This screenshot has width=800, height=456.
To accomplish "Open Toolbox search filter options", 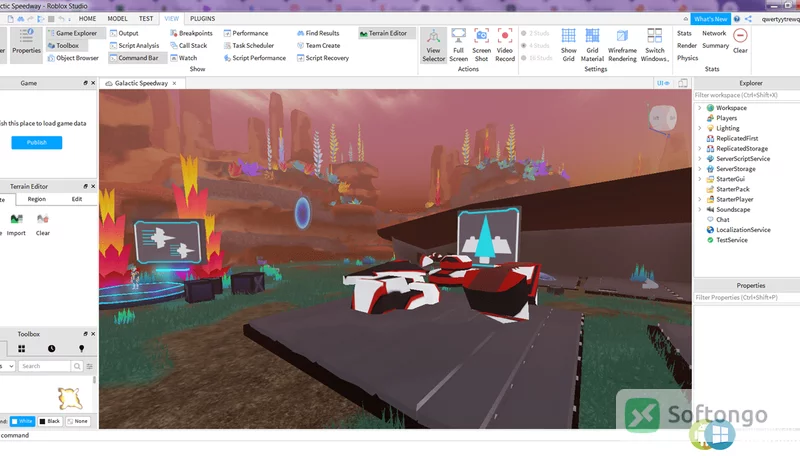I will [x=90, y=366].
